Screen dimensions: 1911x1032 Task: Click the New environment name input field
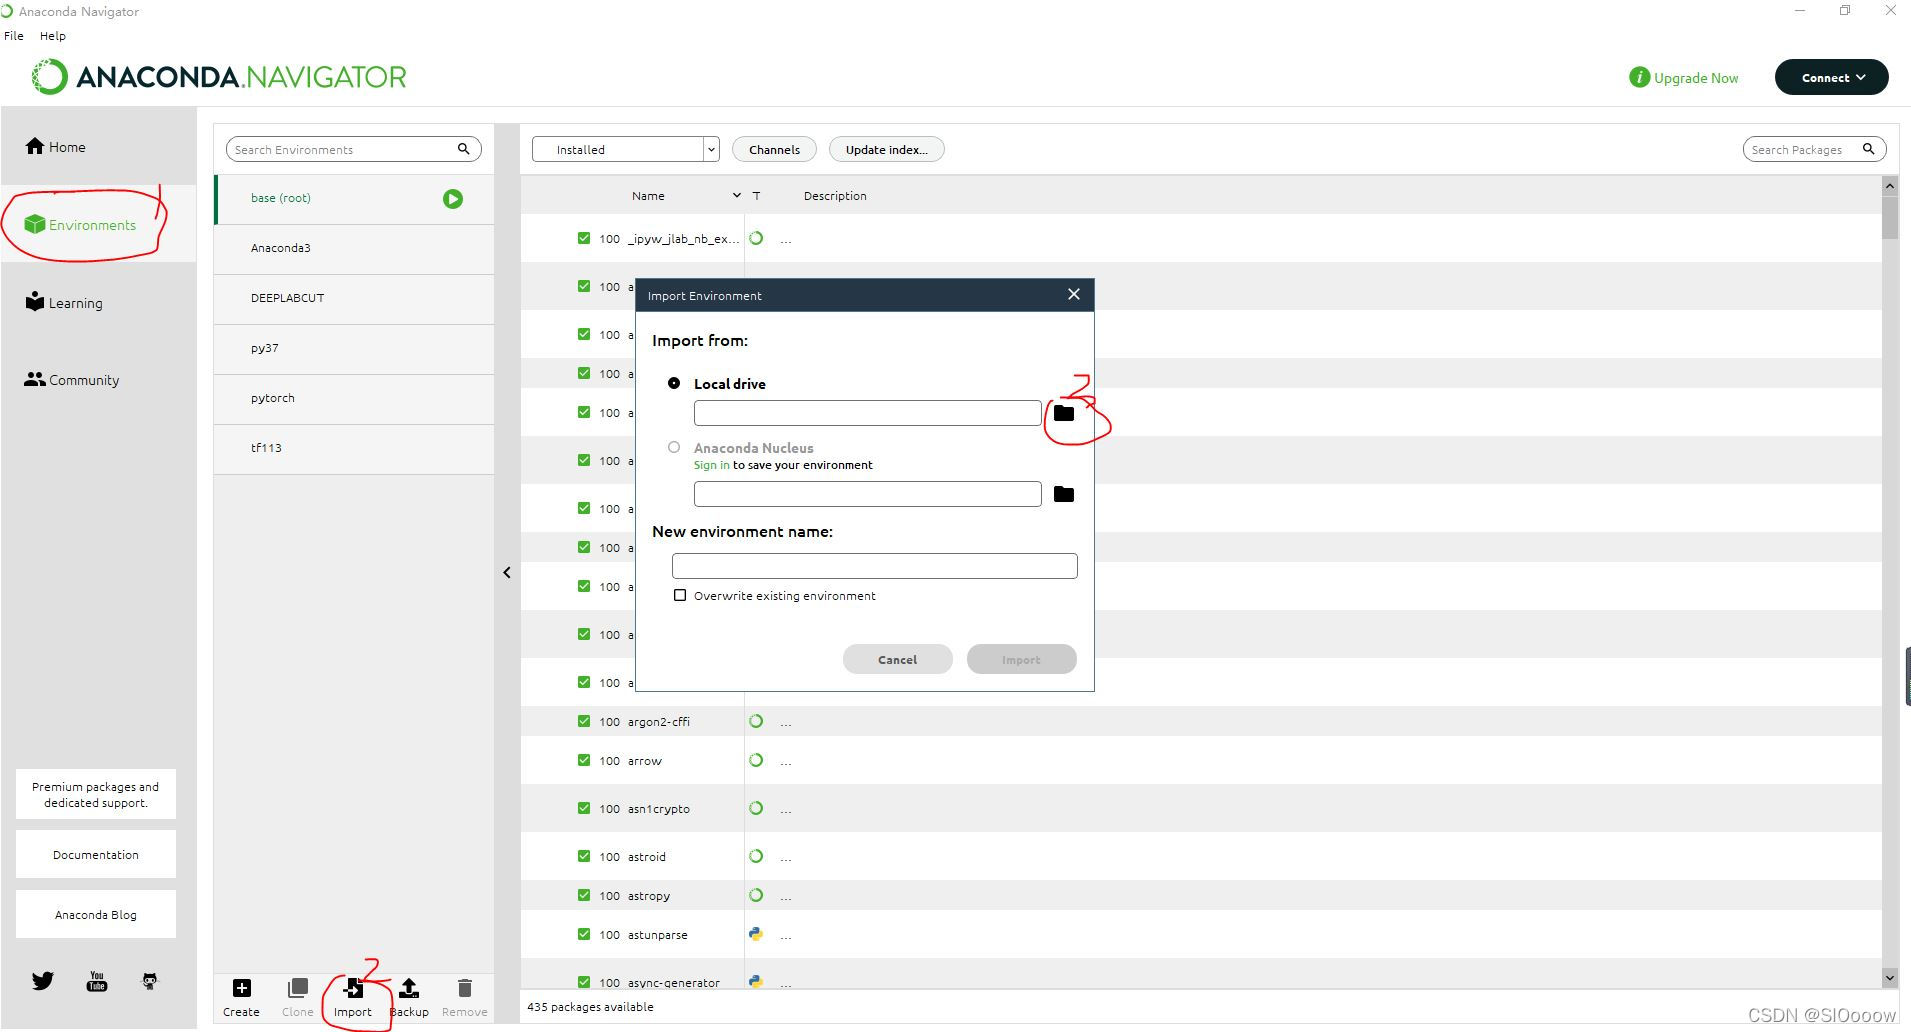click(875, 566)
